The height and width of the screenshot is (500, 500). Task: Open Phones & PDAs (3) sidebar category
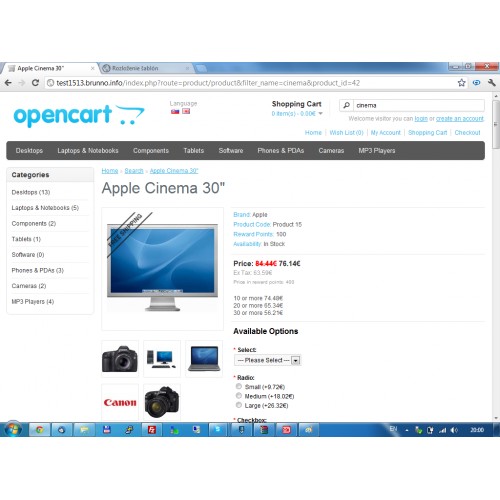tap(37, 270)
